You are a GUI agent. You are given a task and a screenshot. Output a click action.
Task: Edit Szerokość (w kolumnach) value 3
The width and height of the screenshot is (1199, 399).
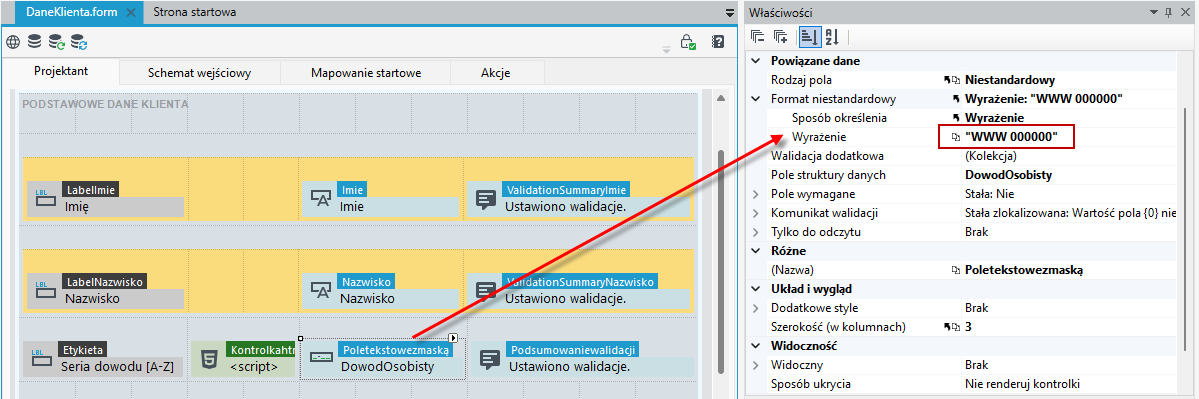[969, 327]
